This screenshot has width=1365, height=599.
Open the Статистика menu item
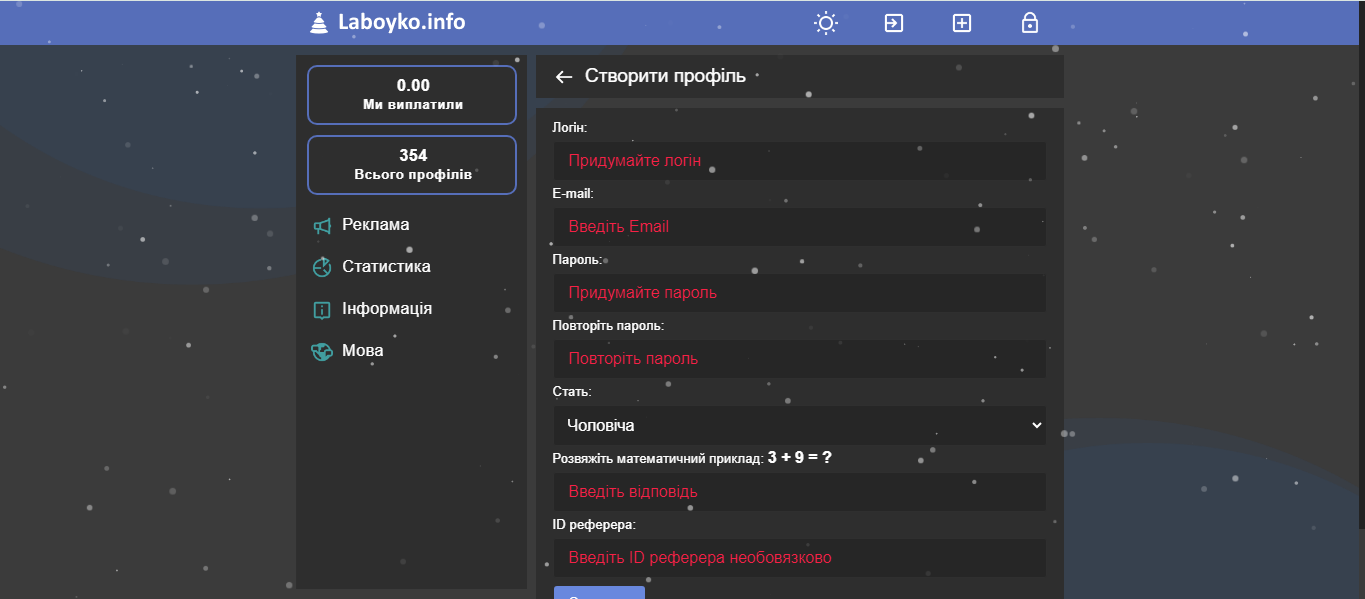tap(386, 267)
